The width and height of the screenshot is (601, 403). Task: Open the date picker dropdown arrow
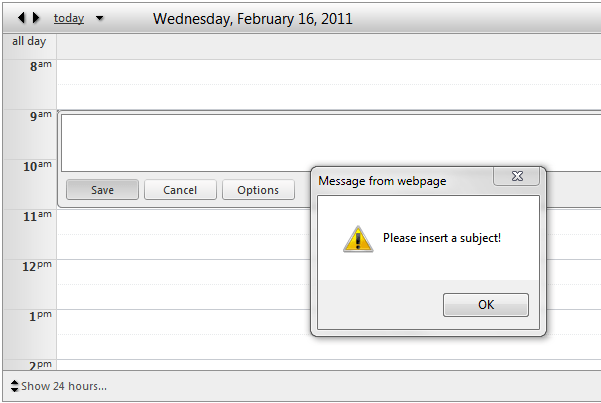point(100,18)
